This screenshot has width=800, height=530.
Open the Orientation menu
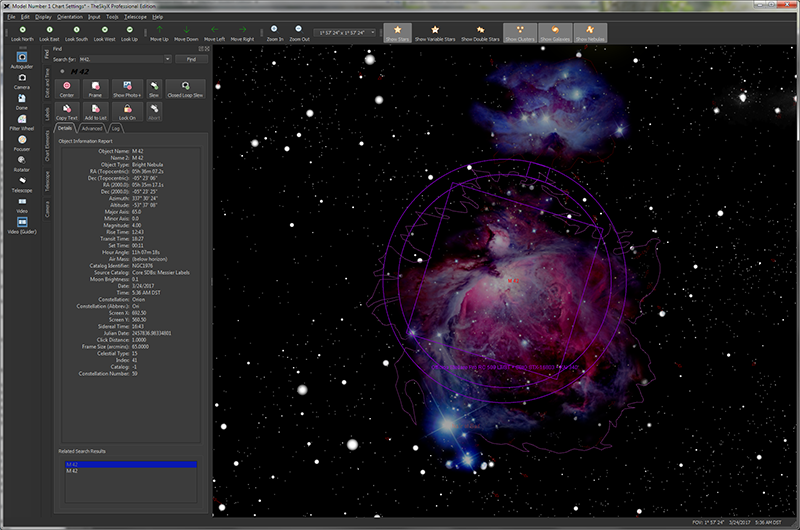pyautogui.click(x=70, y=17)
